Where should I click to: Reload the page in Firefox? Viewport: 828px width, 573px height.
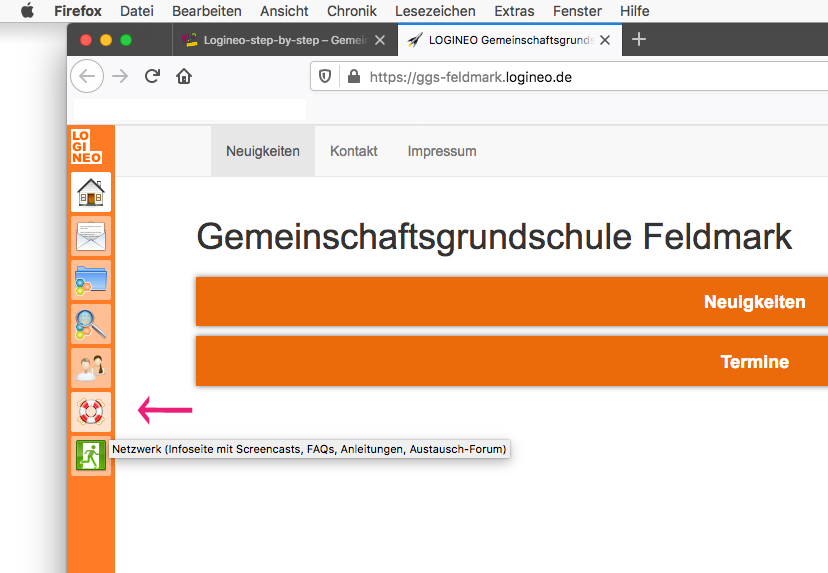coord(152,77)
